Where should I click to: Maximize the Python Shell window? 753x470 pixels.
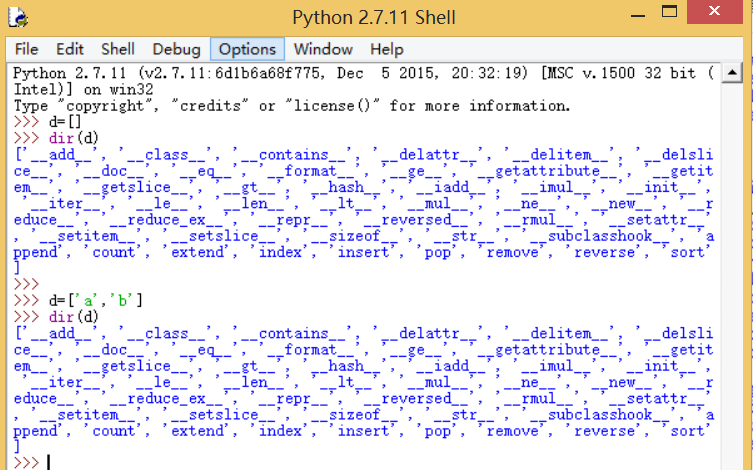669,12
